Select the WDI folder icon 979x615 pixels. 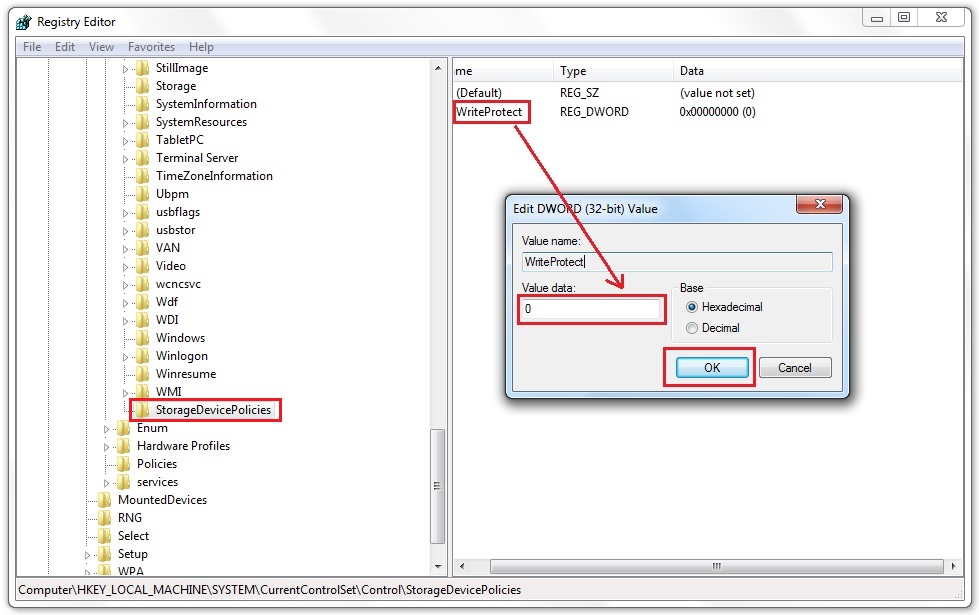142,320
